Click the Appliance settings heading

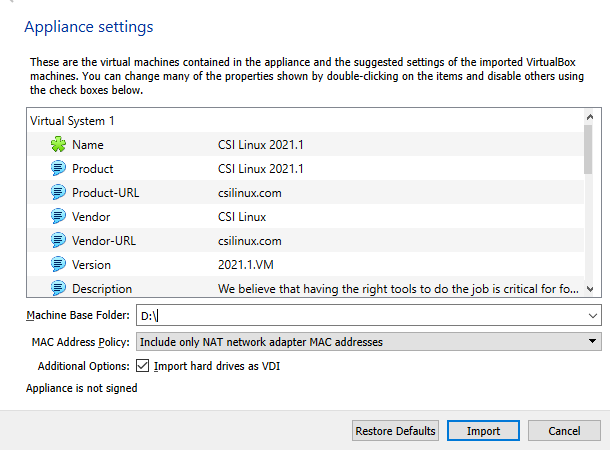(89, 27)
